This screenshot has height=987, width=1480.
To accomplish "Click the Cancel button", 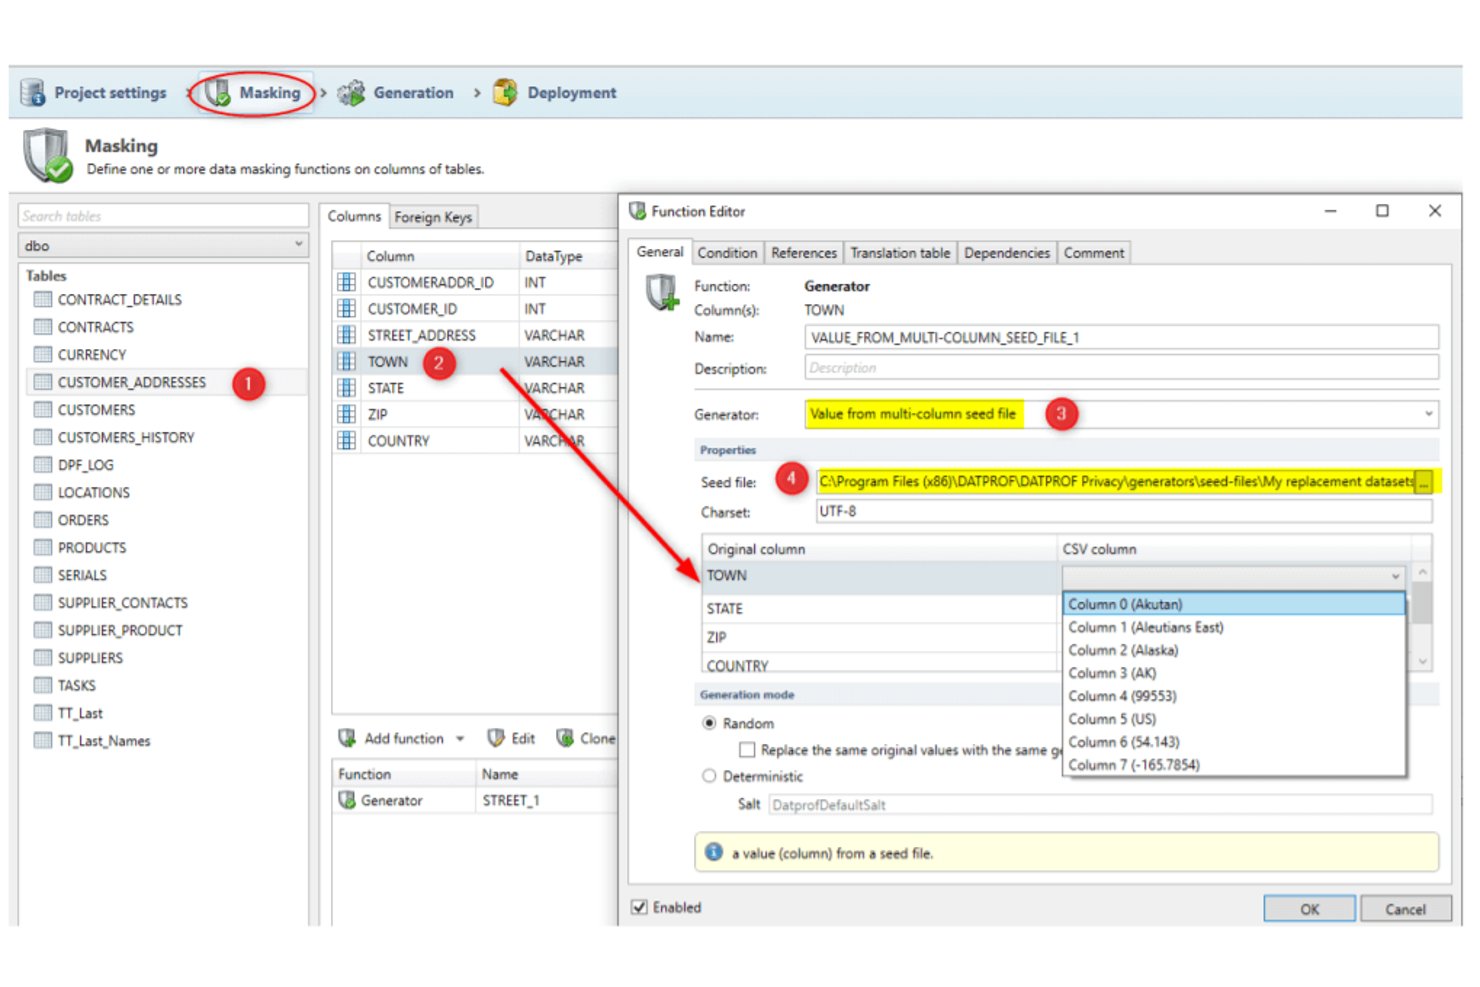I will (1405, 909).
